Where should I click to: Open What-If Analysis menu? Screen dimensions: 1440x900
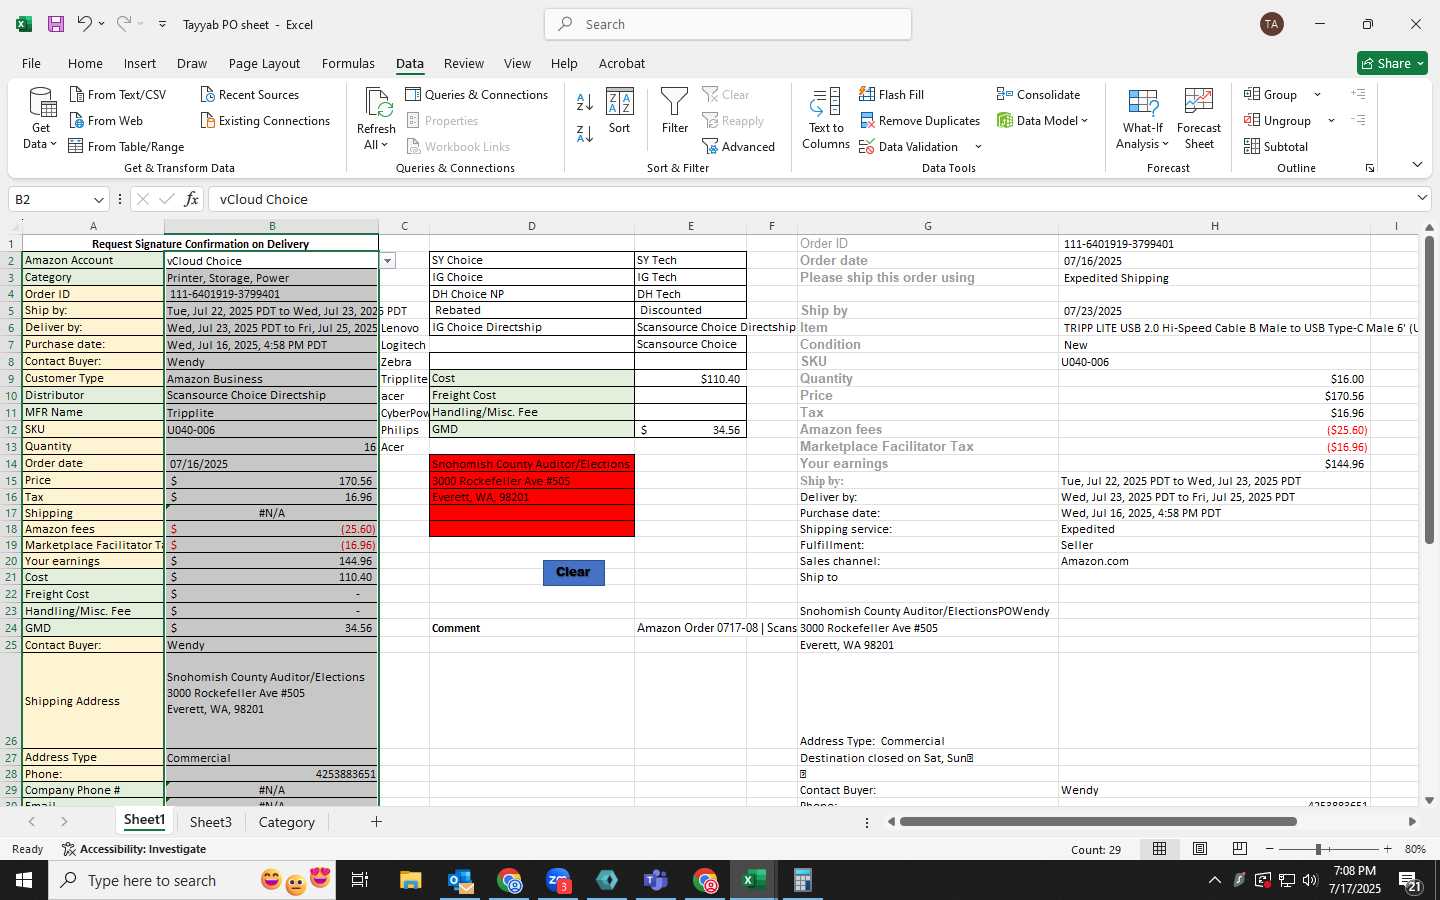pyautogui.click(x=1143, y=119)
